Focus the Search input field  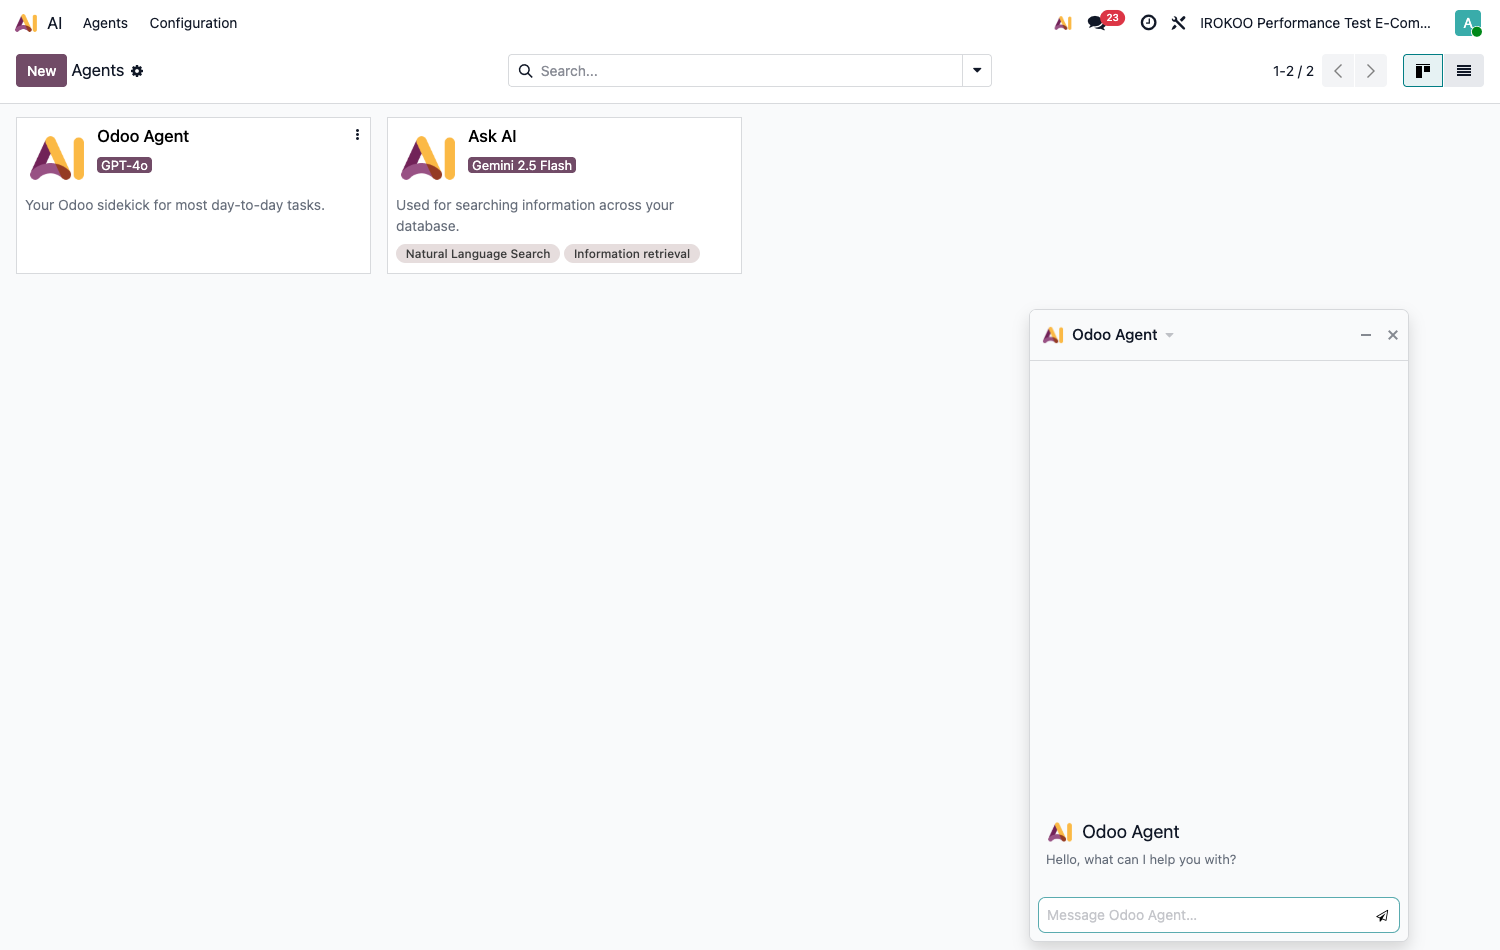(748, 71)
